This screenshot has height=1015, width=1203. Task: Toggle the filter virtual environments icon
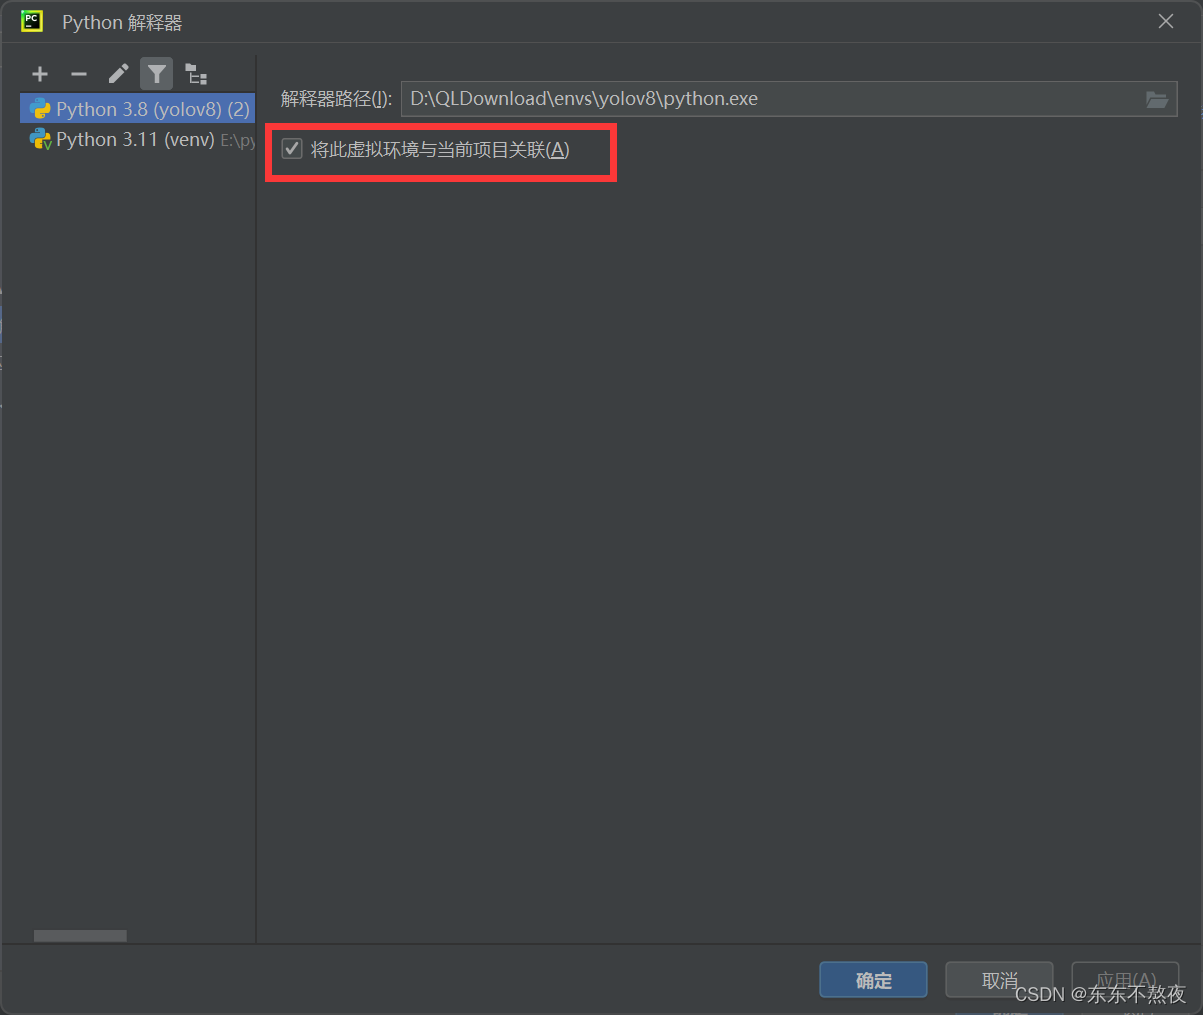(x=157, y=74)
